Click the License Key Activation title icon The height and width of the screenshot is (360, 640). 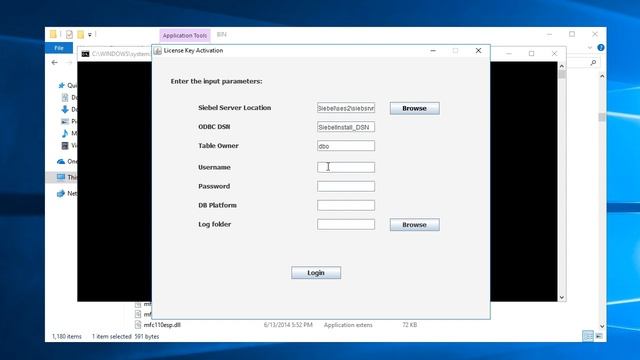point(158,51)
